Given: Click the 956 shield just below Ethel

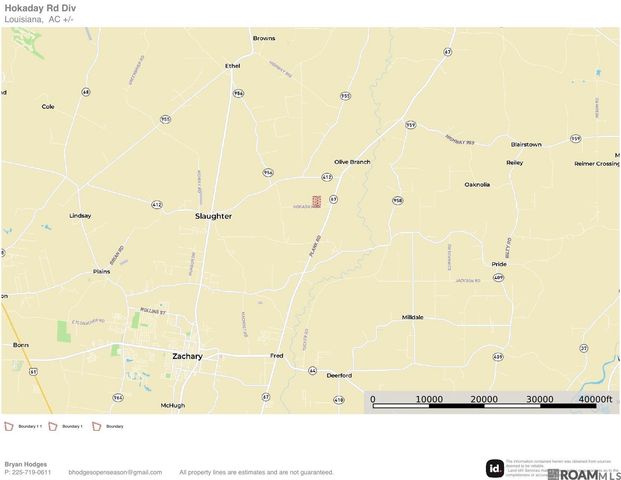Looking at the screenshot, I should tap(238, 93).
